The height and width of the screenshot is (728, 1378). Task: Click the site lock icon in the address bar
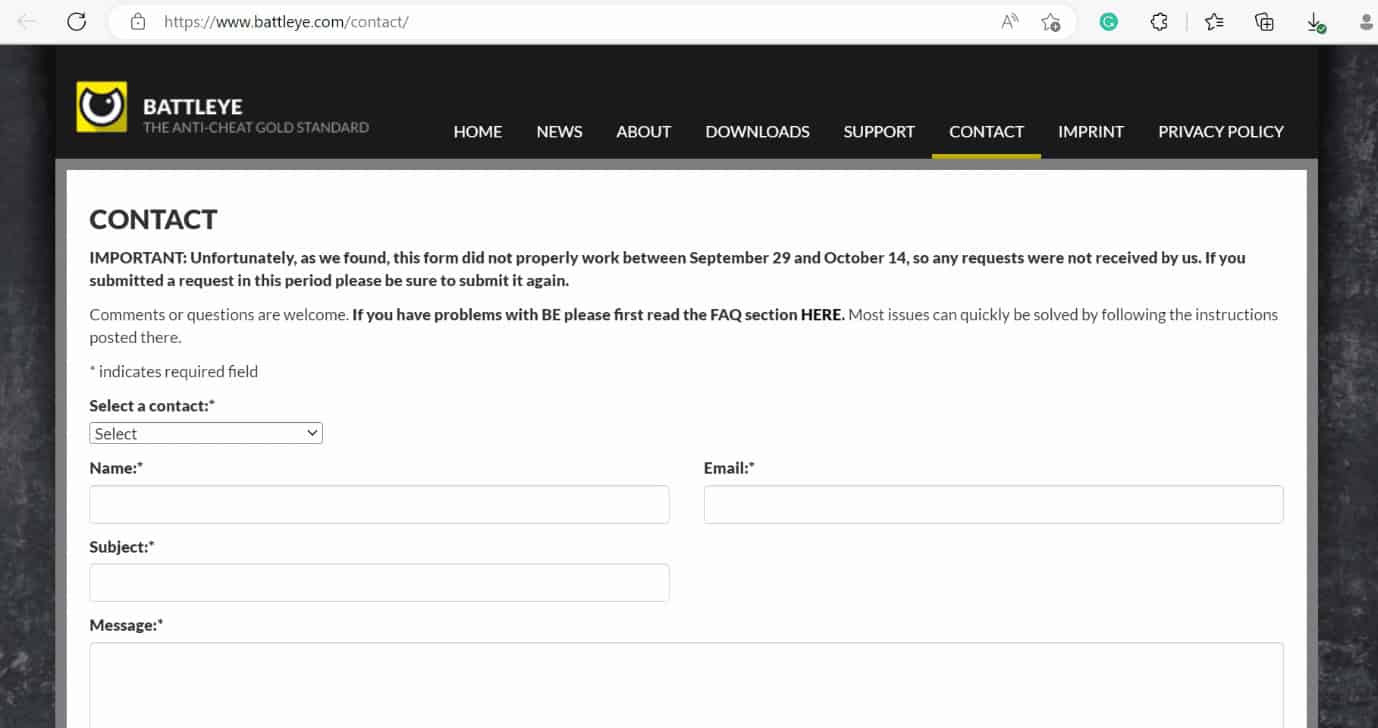coord(138,21)
